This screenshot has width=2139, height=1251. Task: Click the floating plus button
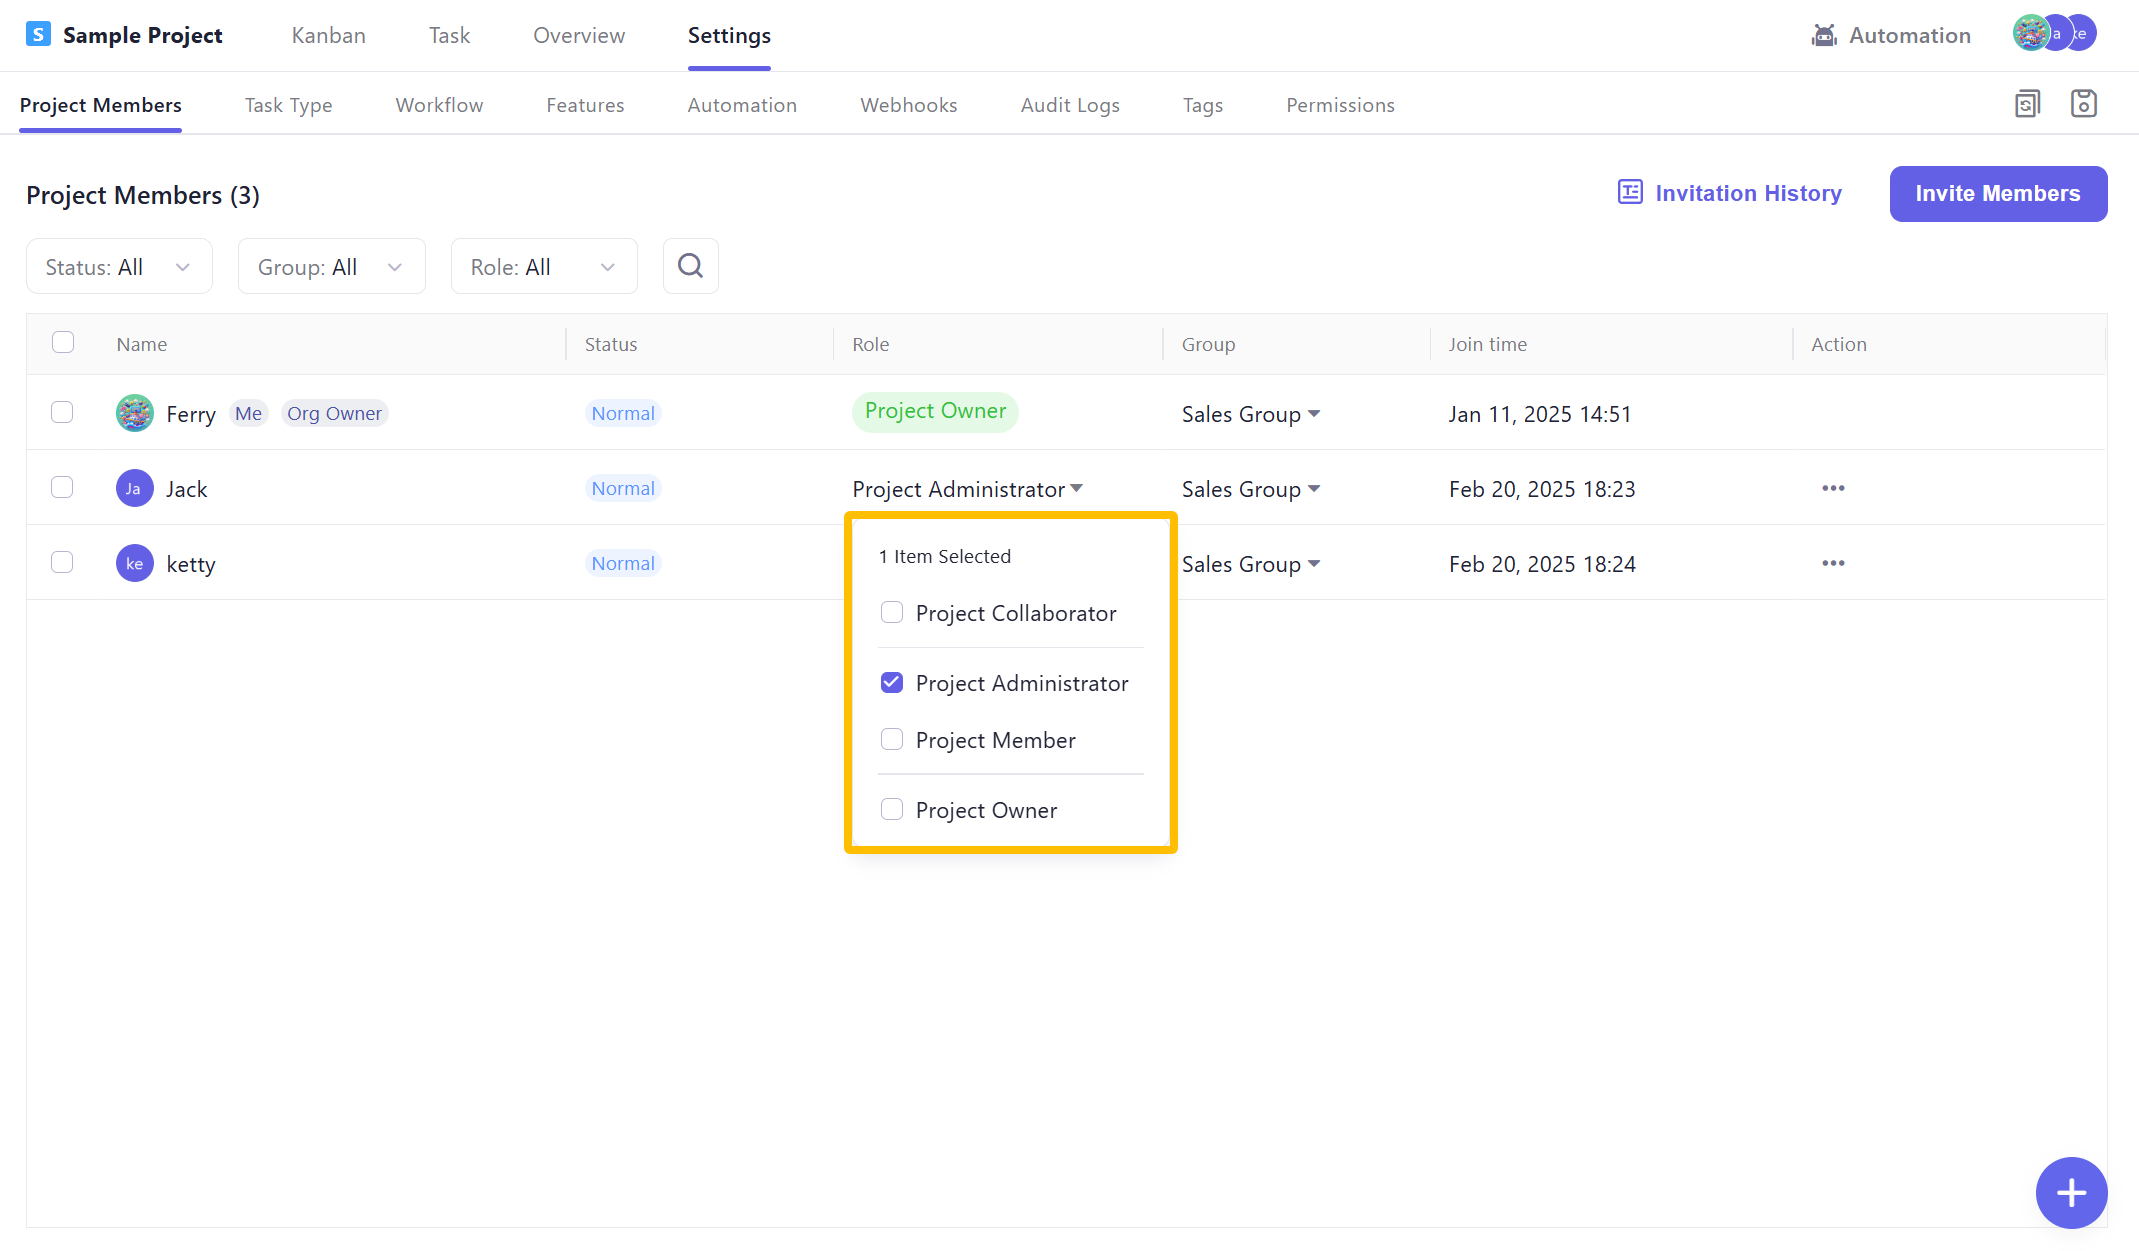tap(2070, 1192)
